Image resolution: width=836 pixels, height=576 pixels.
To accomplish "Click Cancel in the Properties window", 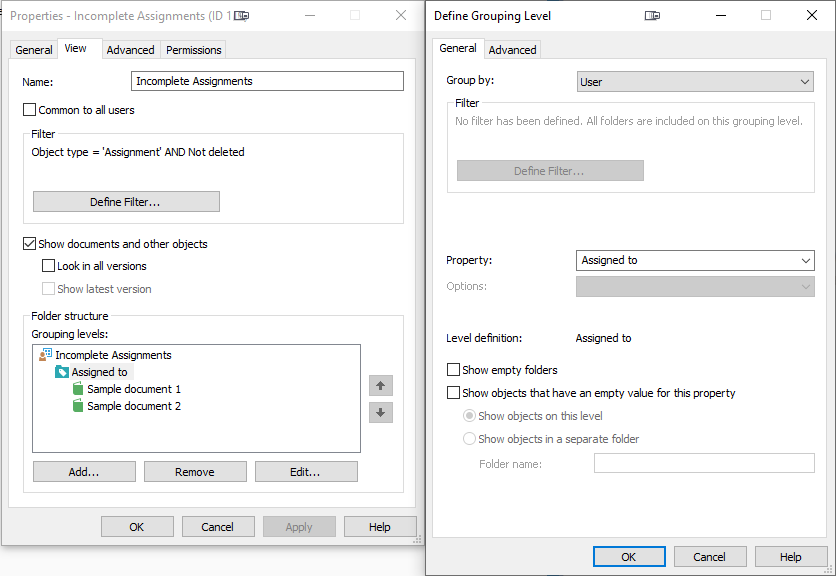I will tap(218, 526).
